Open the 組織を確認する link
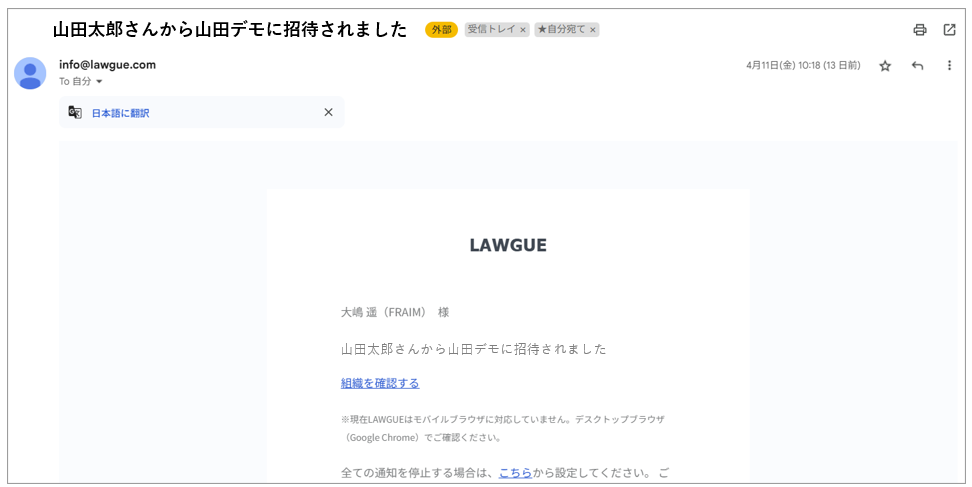The height and width of the screenshot is (487, 972). [x=380, y=383]
